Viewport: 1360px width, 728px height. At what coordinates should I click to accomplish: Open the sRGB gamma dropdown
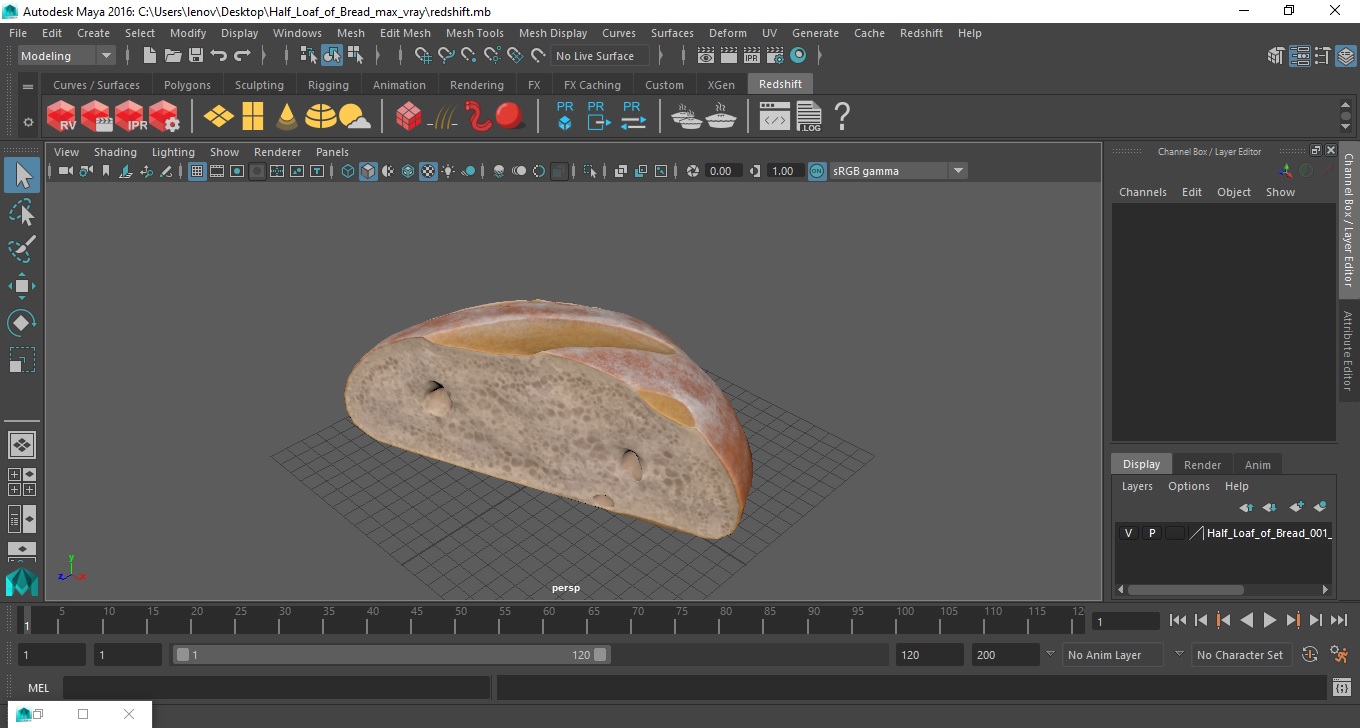pos(898,171)
